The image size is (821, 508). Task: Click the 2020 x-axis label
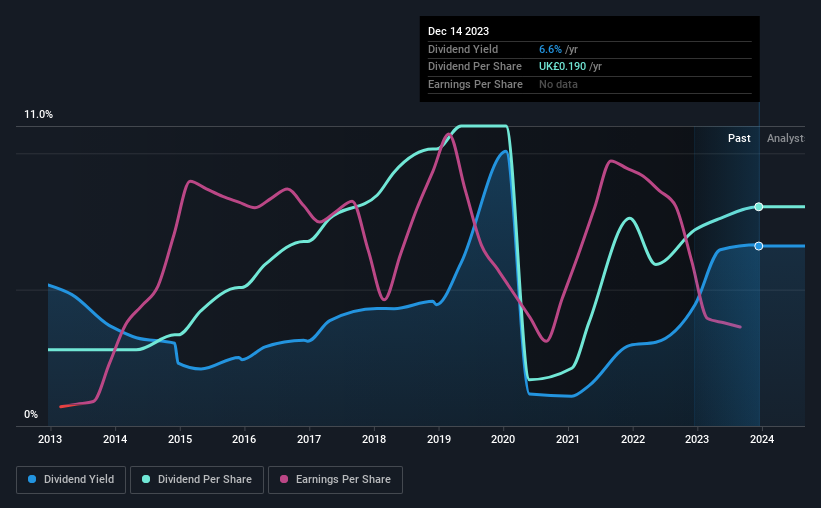point(503,439)
